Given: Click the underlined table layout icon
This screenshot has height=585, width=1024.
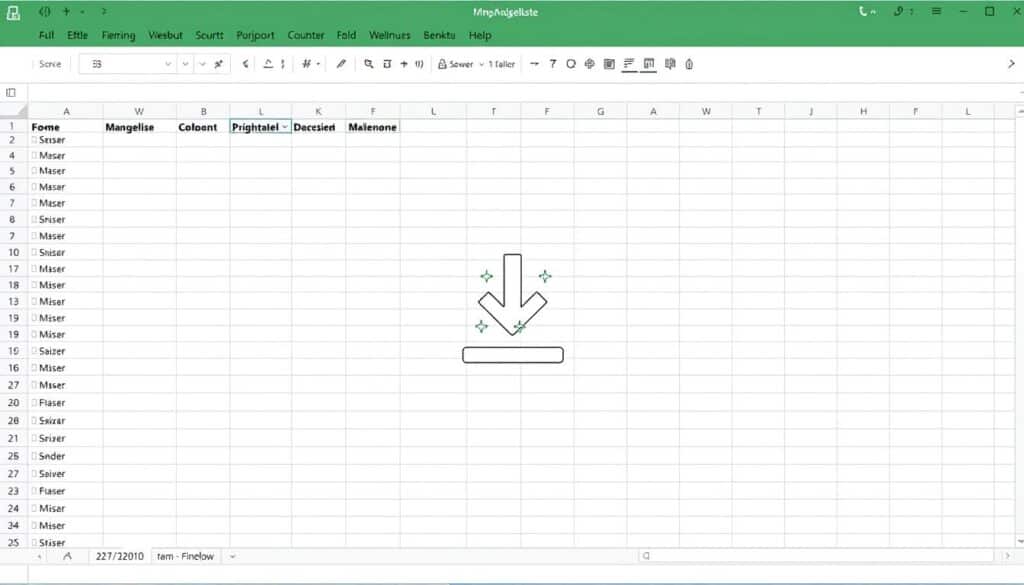Looking at the screenshot, I should click(648, 64).
